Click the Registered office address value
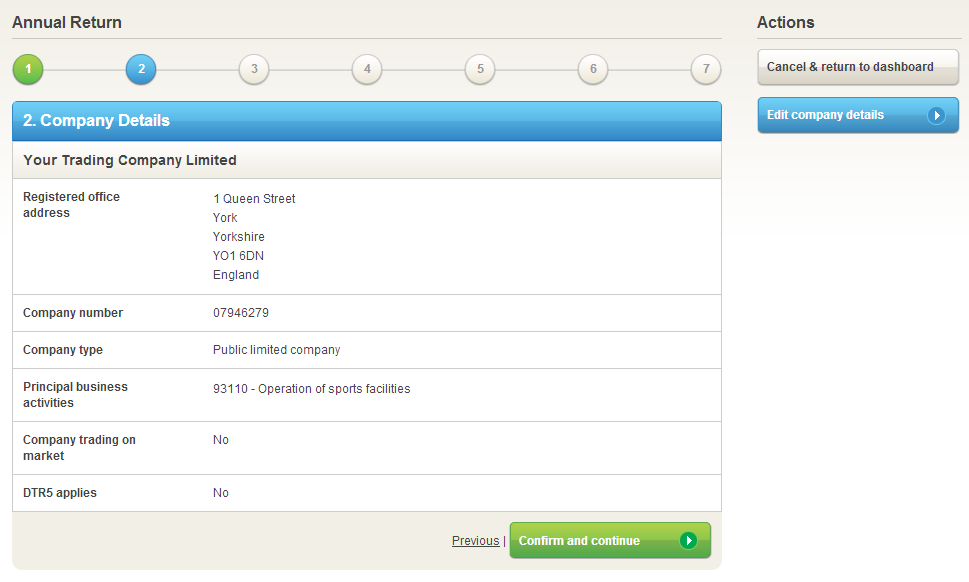Screen dimensions: 969x582 coord(254,237)
